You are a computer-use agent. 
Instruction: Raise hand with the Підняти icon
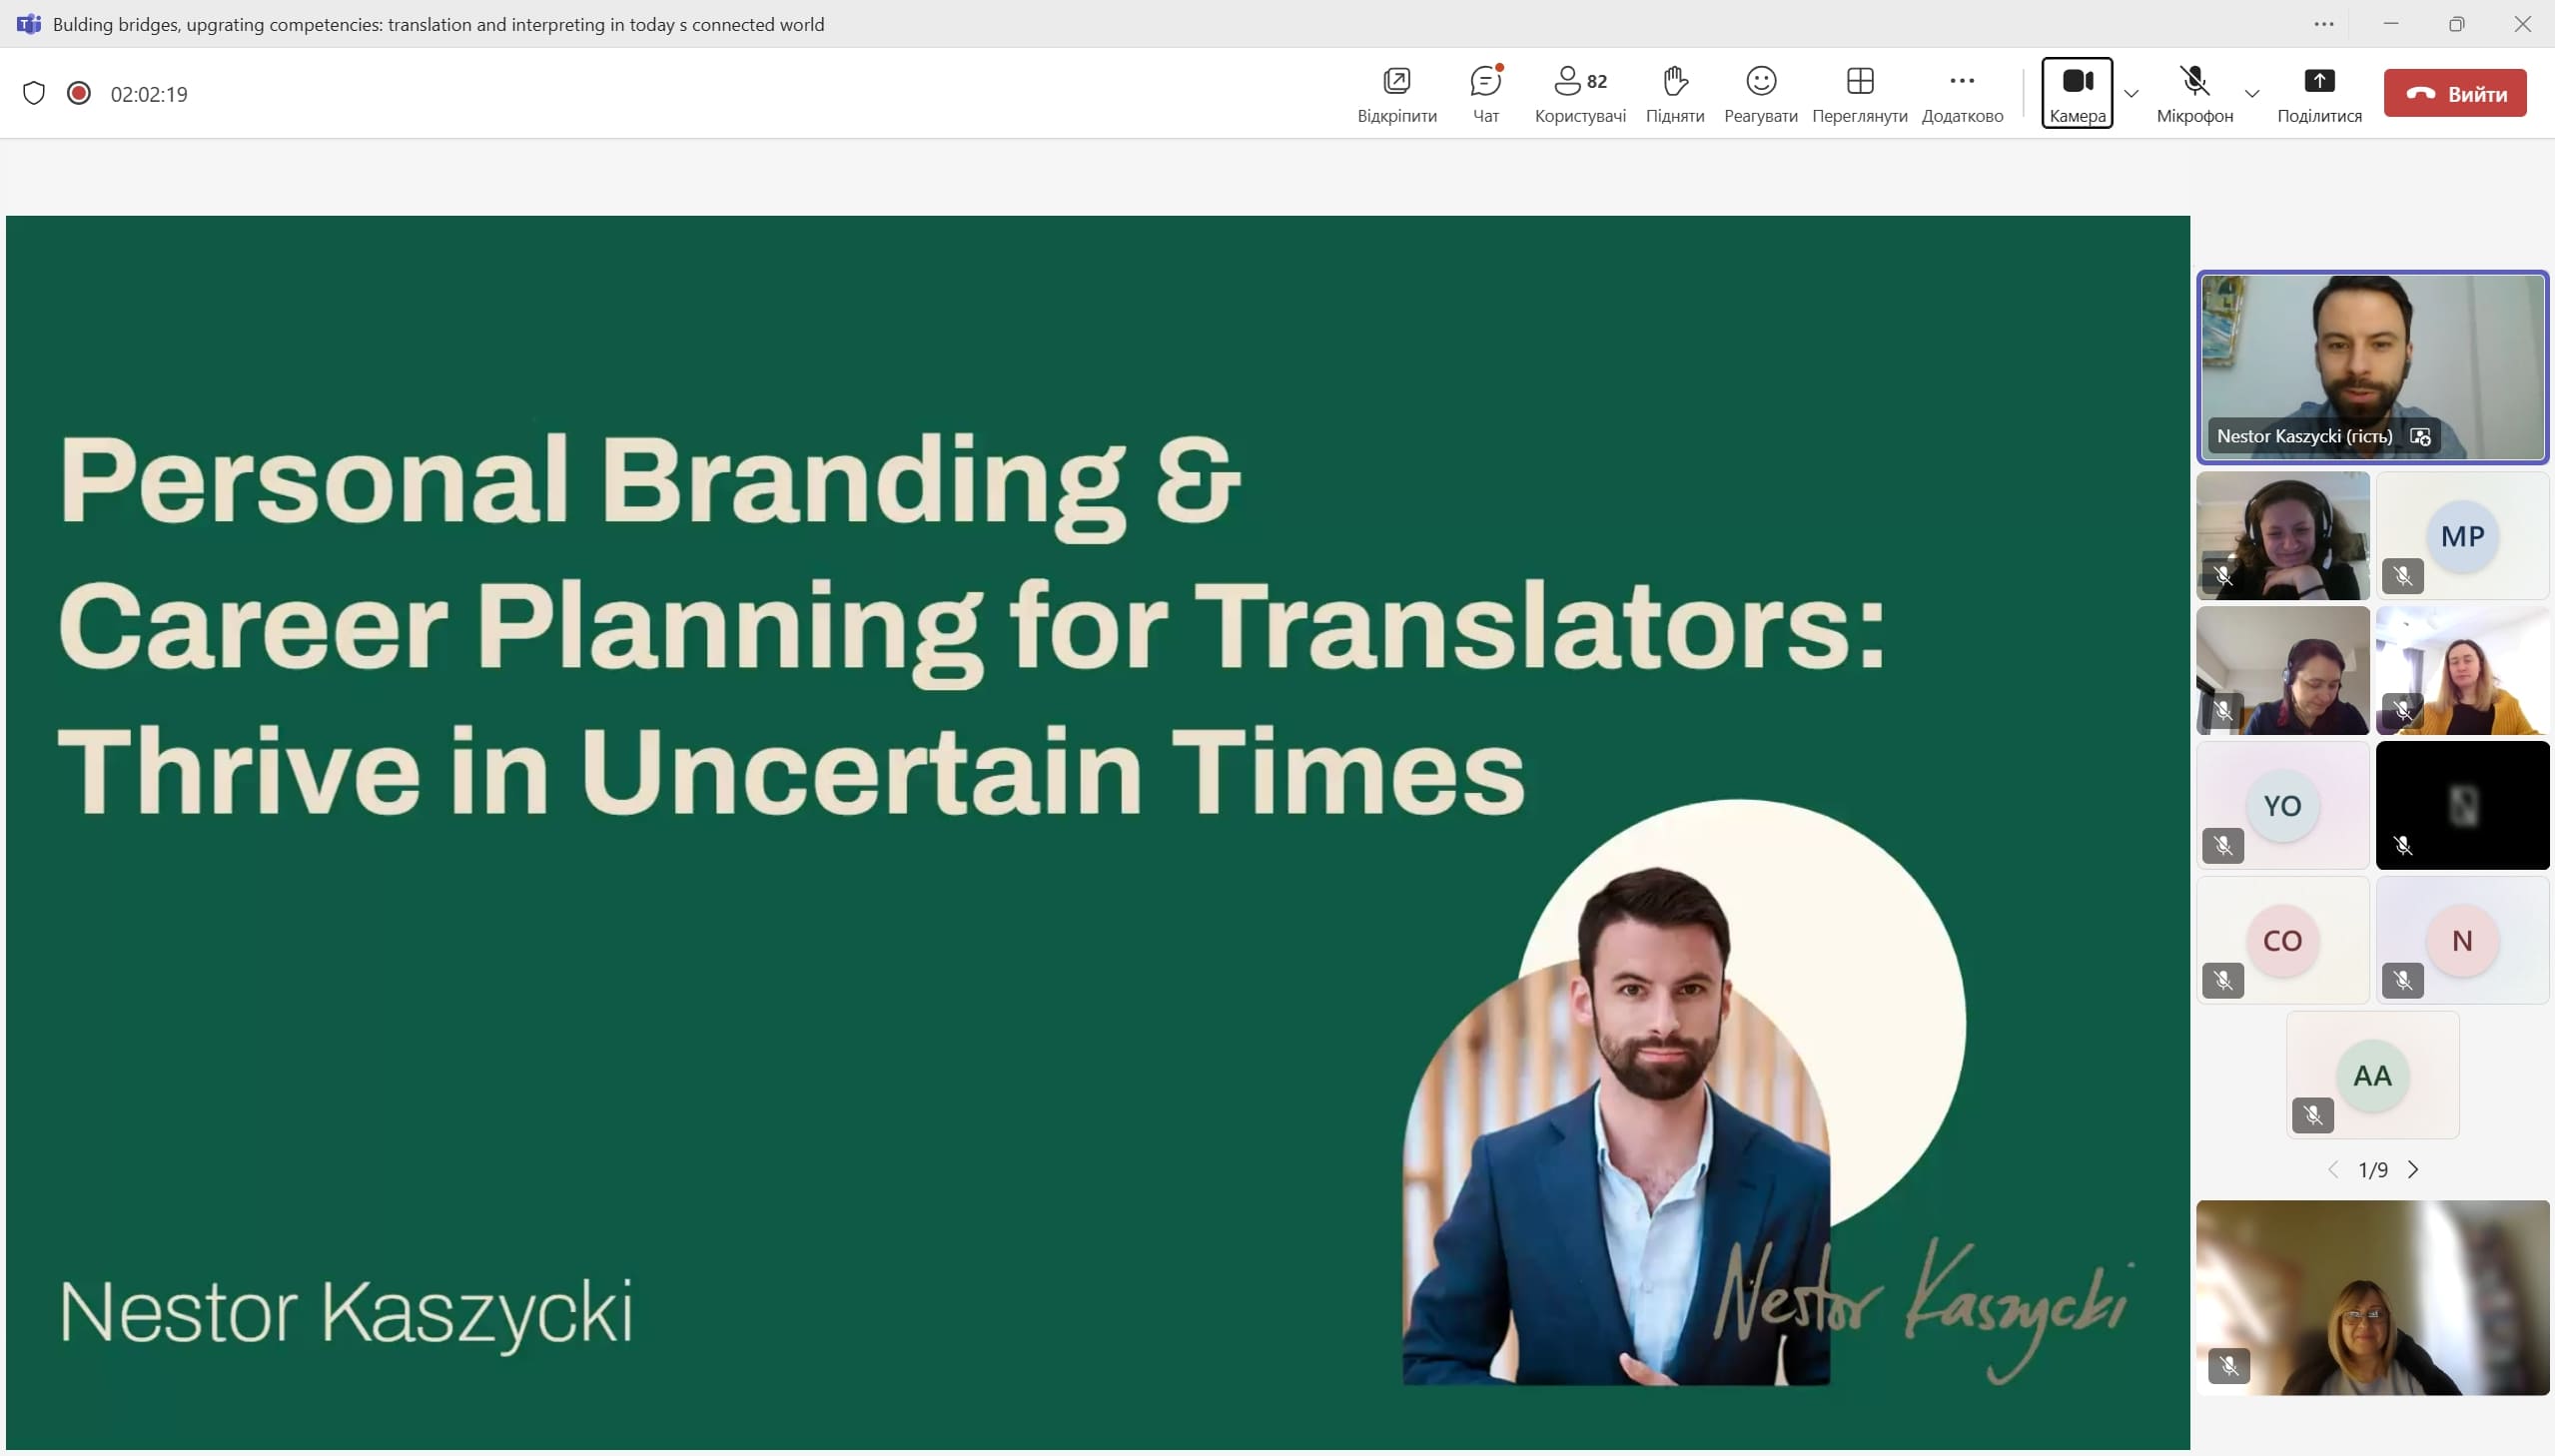pyautogui.click(x=1675, y=93)
